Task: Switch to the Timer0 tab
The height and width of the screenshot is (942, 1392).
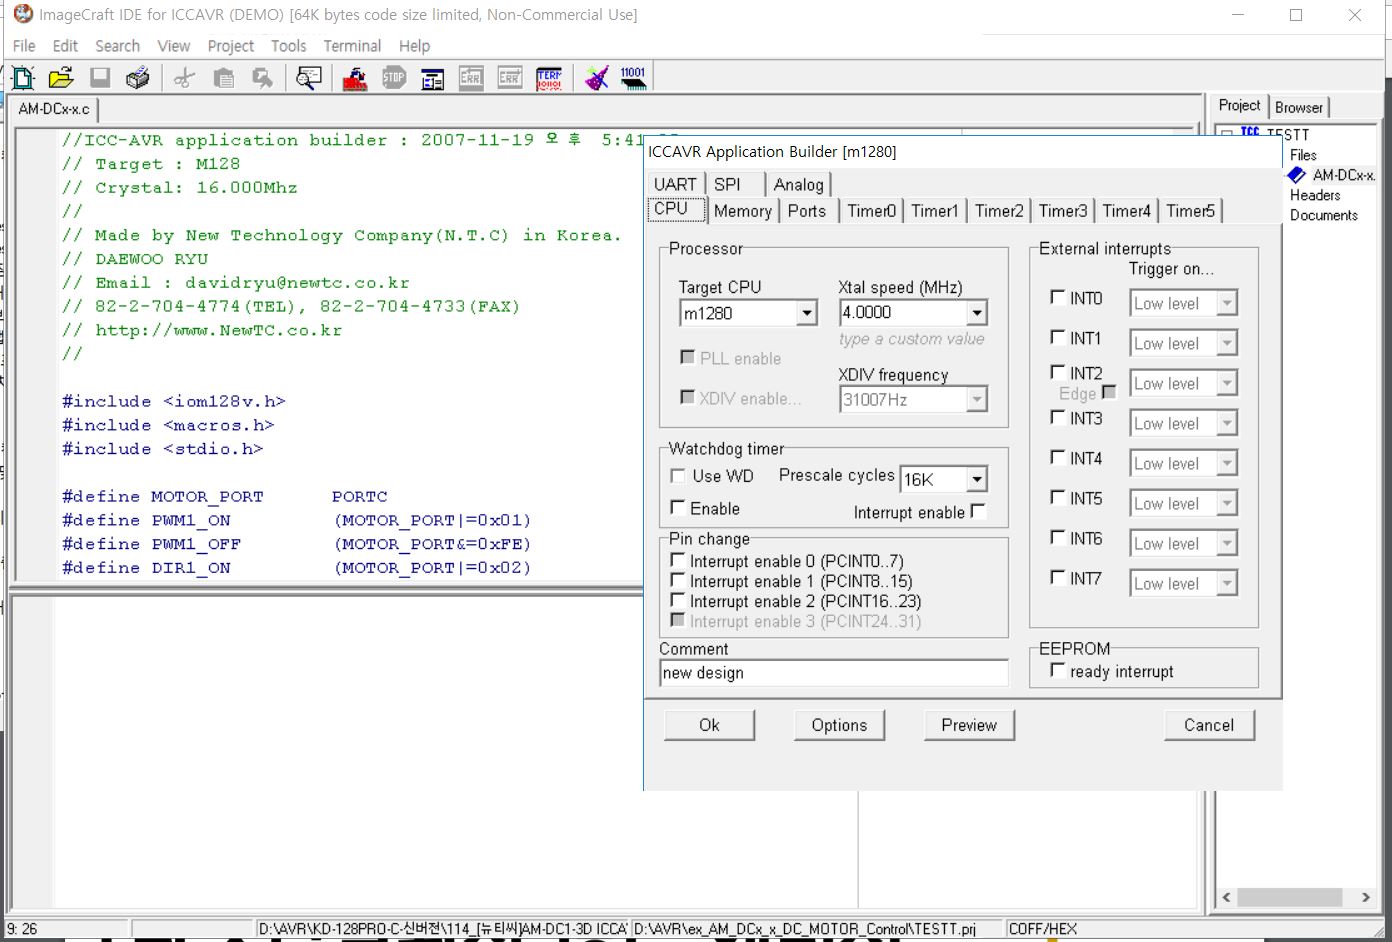Action: coord(871,211)
